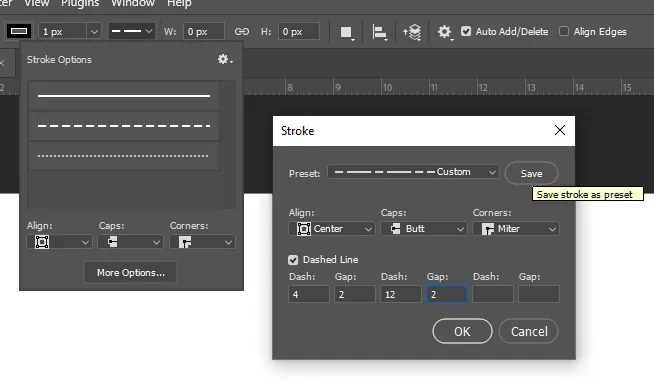Select the dashed line stroke preset
654x381 pixels.
coord(124,126)
